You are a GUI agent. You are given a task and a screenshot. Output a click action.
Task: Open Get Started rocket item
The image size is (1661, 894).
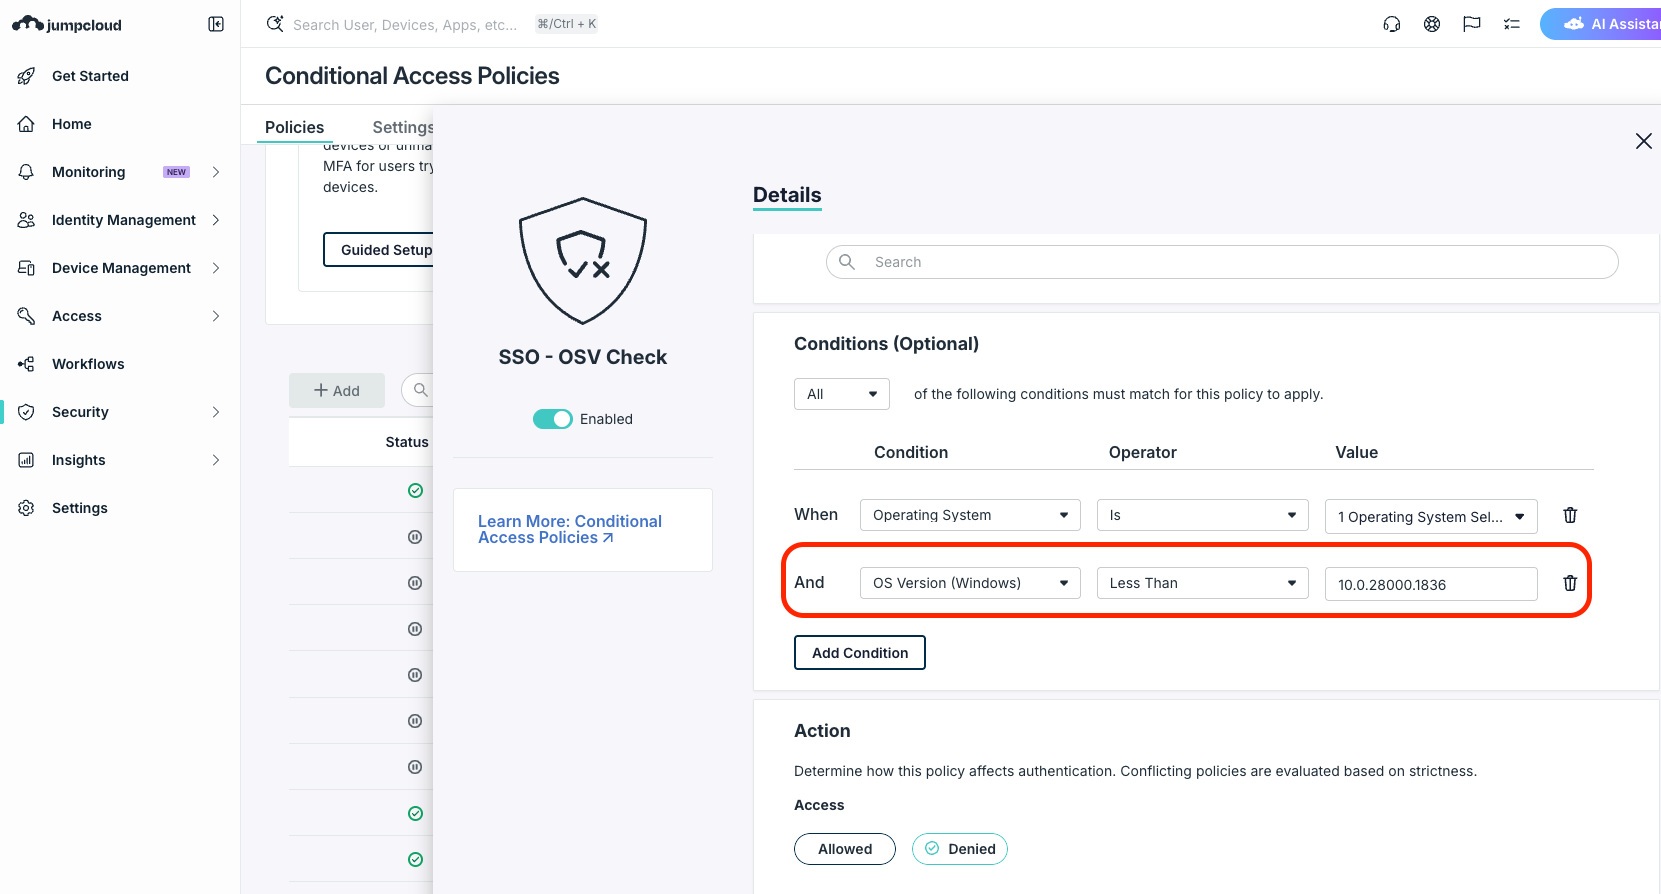[90, 76]
